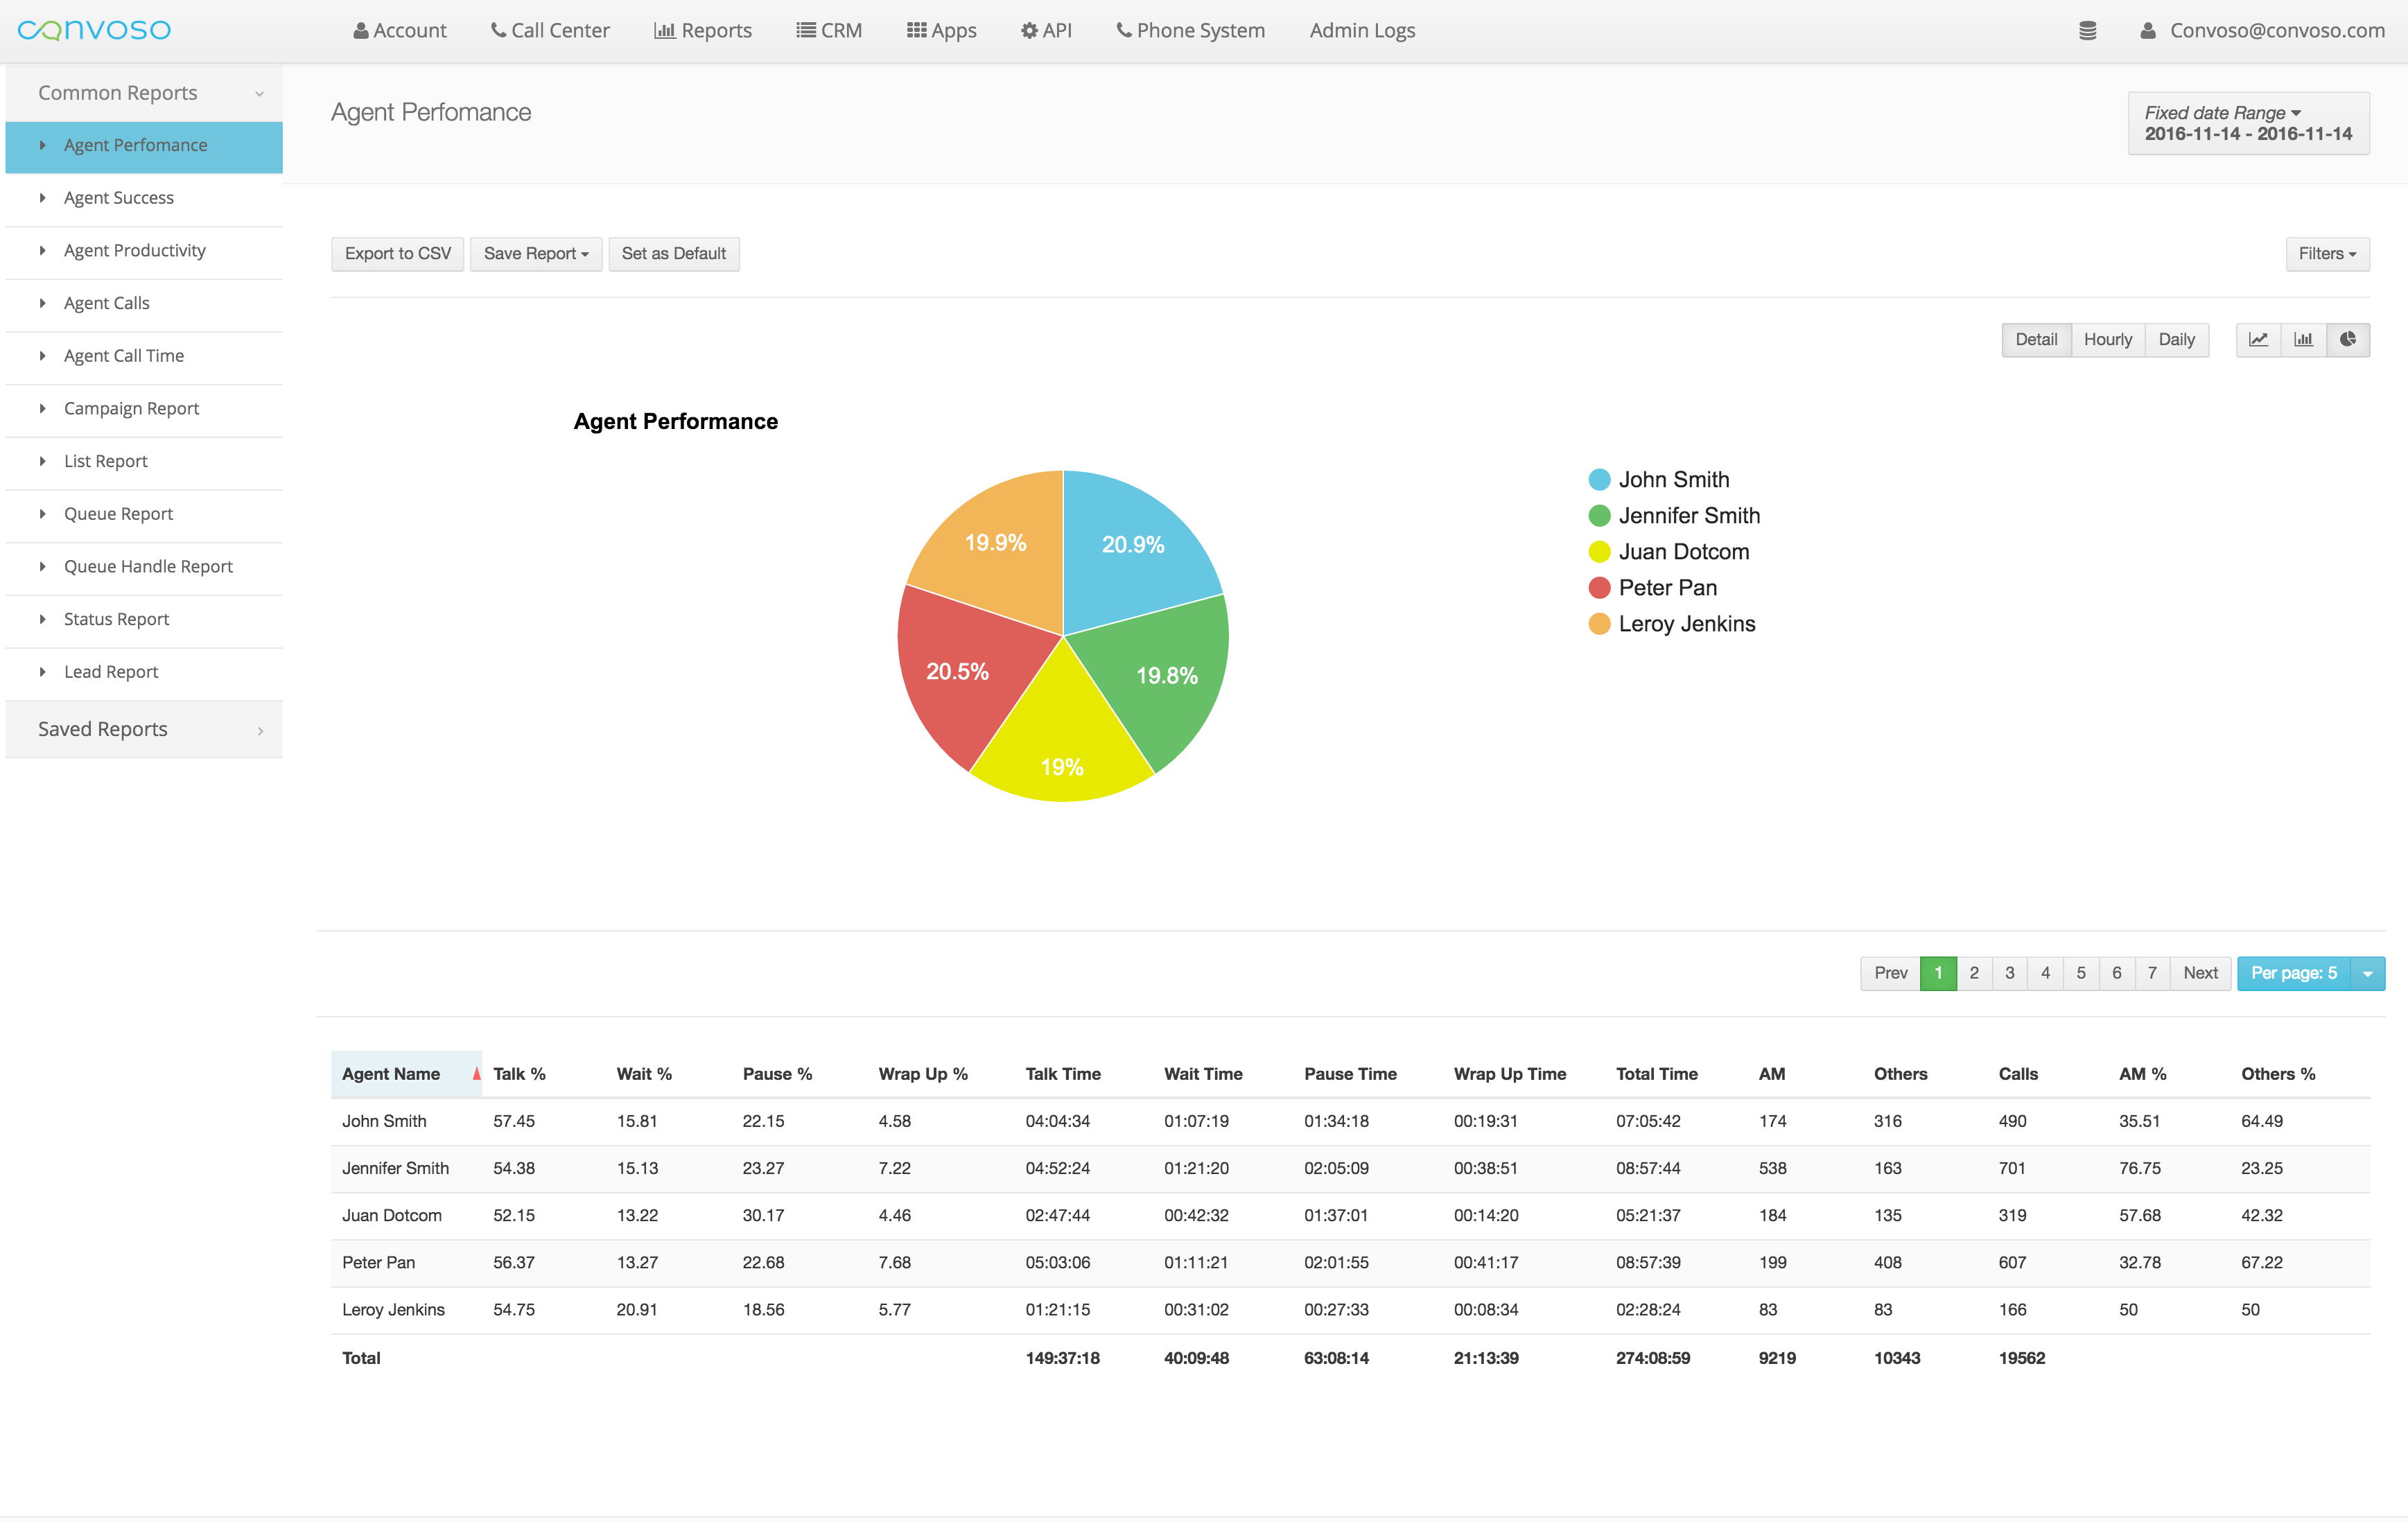The height and width of the screenshot is (1522, 2408).
Task: Open the Filters dropdown
Action: [2326, 254]
